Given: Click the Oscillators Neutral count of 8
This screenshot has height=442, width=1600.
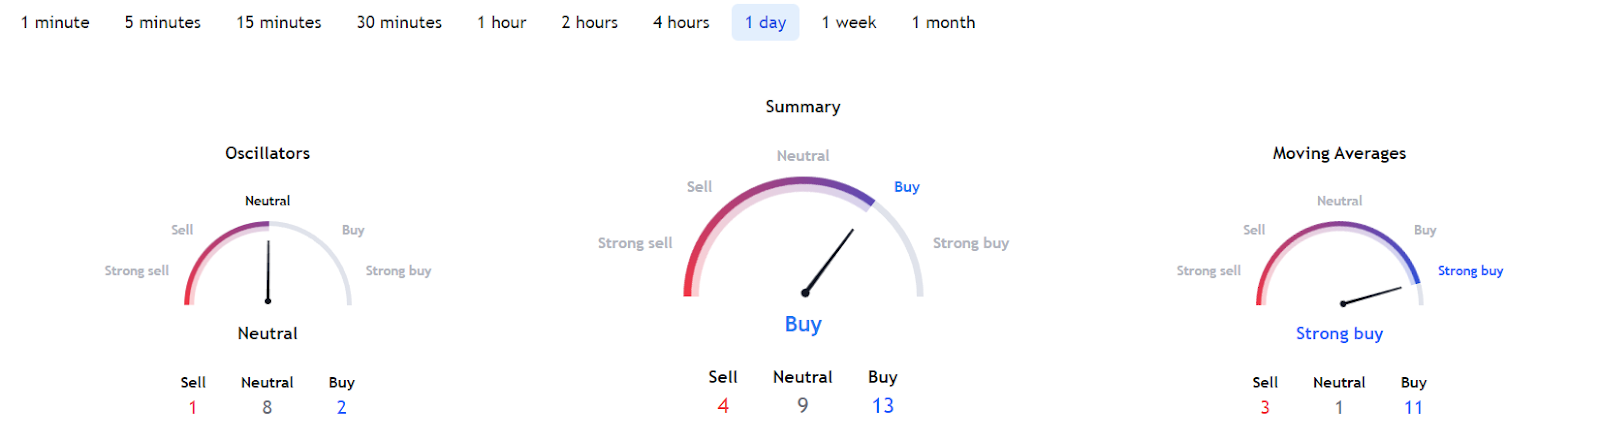Looking at the screenshot, I should [x=267, y=407].
